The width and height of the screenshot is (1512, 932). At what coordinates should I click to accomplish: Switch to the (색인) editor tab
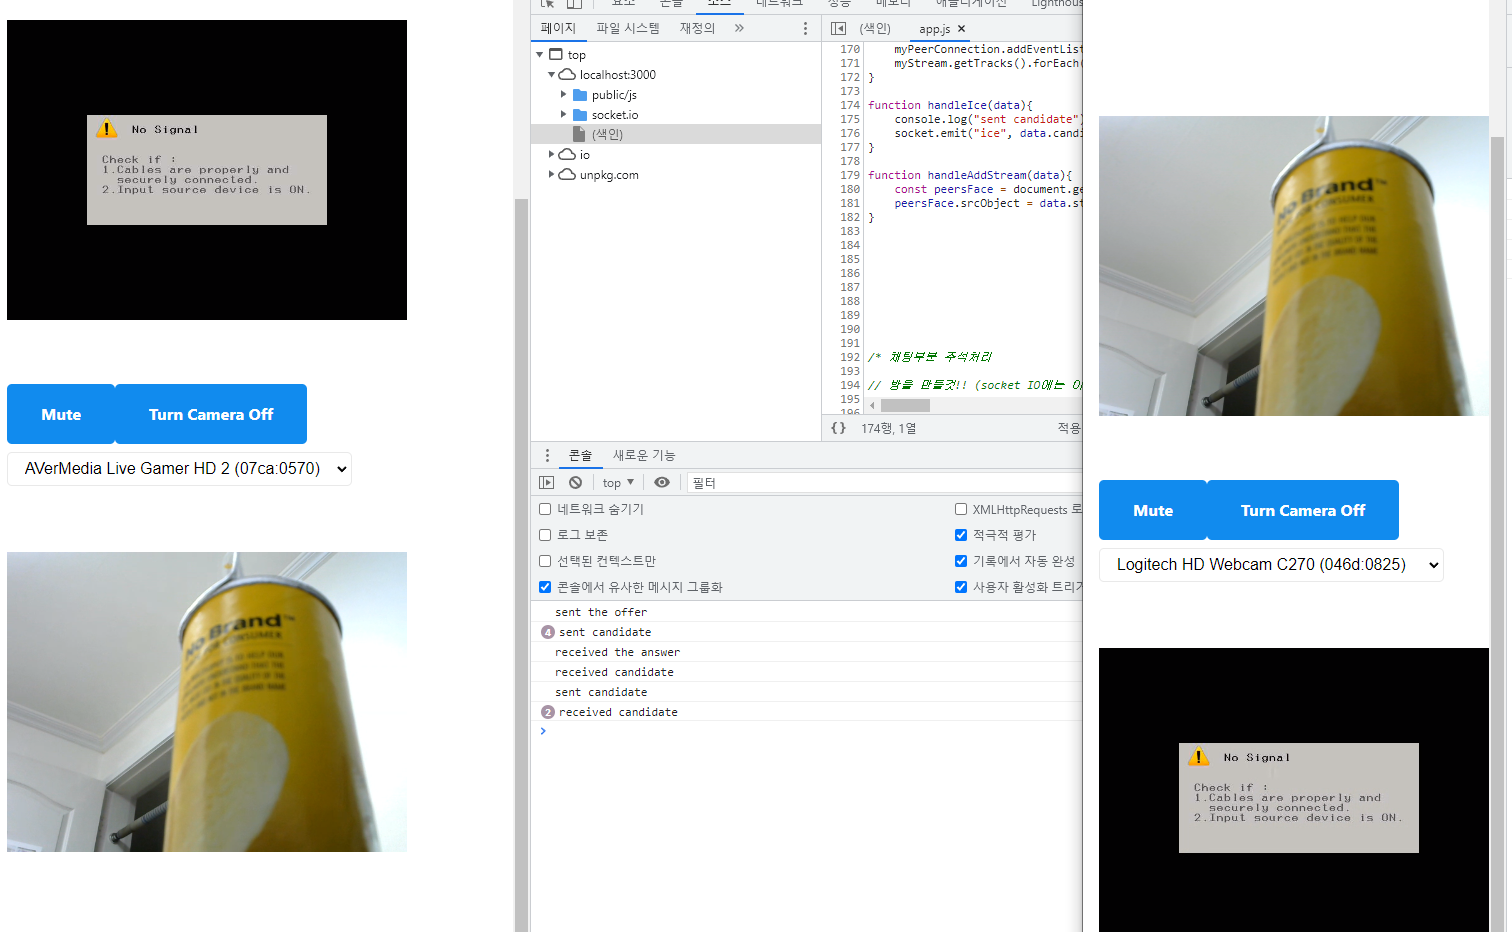(875, 28)
